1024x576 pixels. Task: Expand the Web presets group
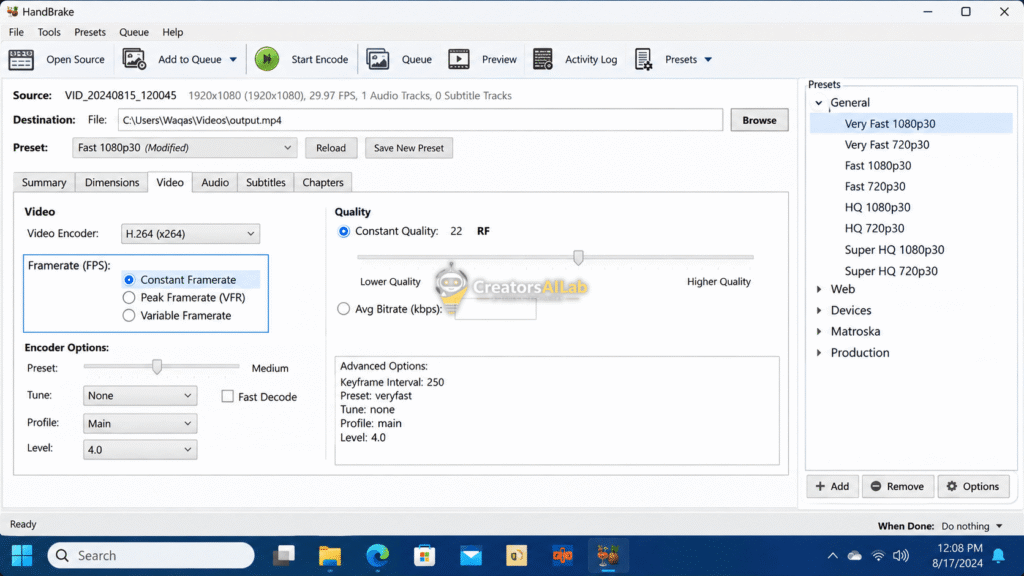click(x=819, y=289)
